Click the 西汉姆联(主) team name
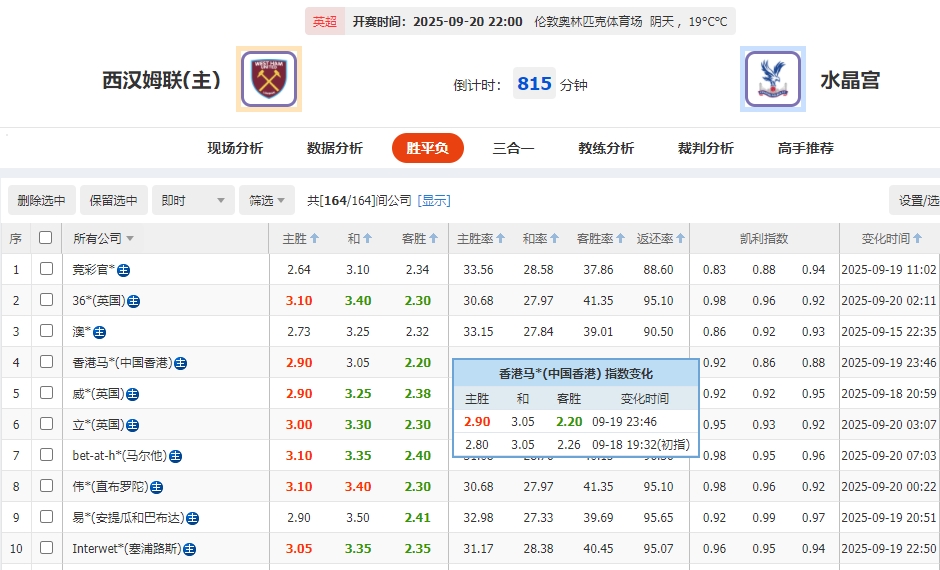 [x=162, y=80]
